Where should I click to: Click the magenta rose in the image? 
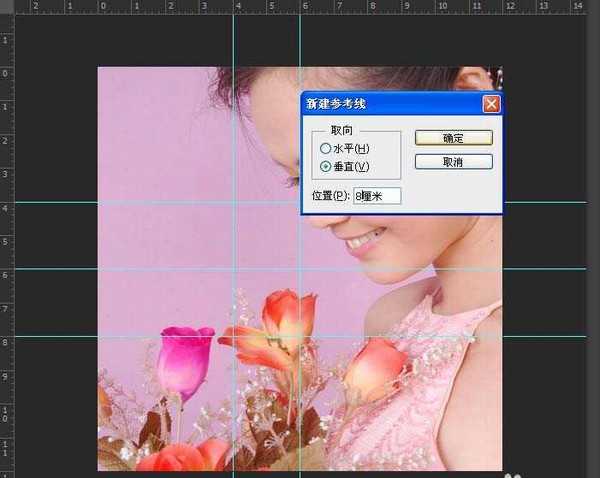[x=183, y=360]
